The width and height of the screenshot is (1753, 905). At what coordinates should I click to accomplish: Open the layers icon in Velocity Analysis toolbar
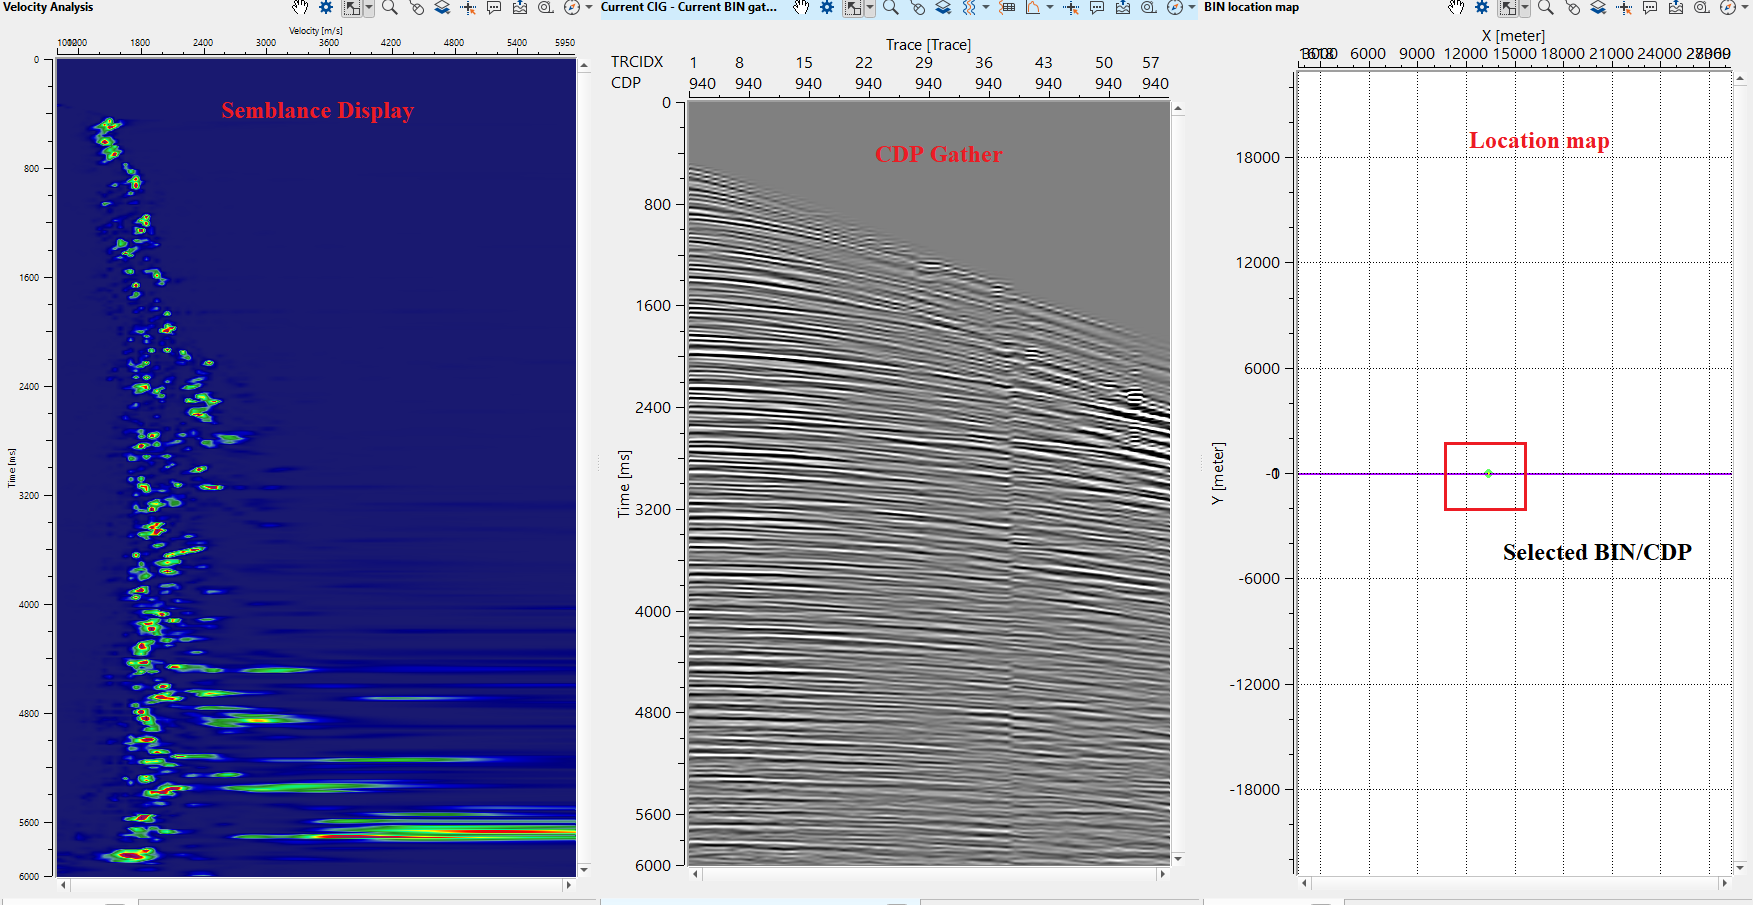coord(442,8)
